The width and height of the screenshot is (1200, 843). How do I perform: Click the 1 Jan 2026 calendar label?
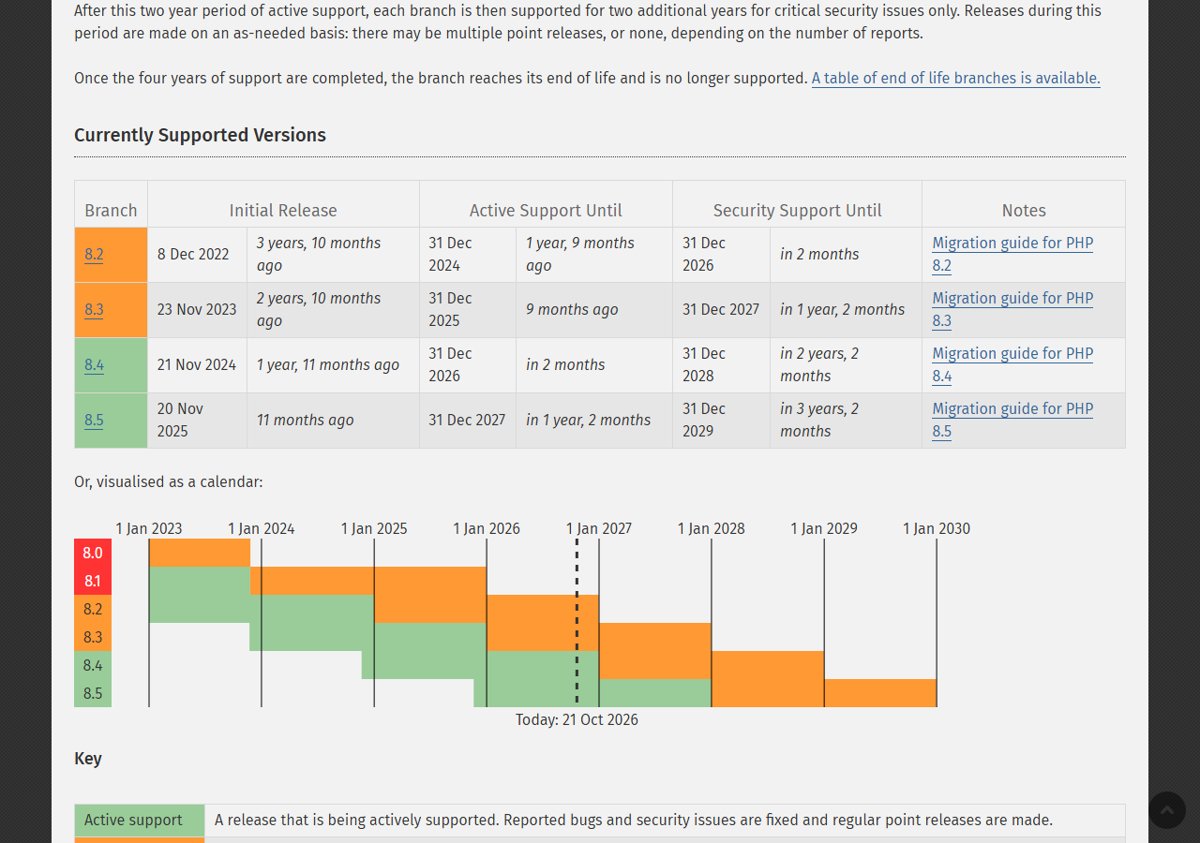487,528
